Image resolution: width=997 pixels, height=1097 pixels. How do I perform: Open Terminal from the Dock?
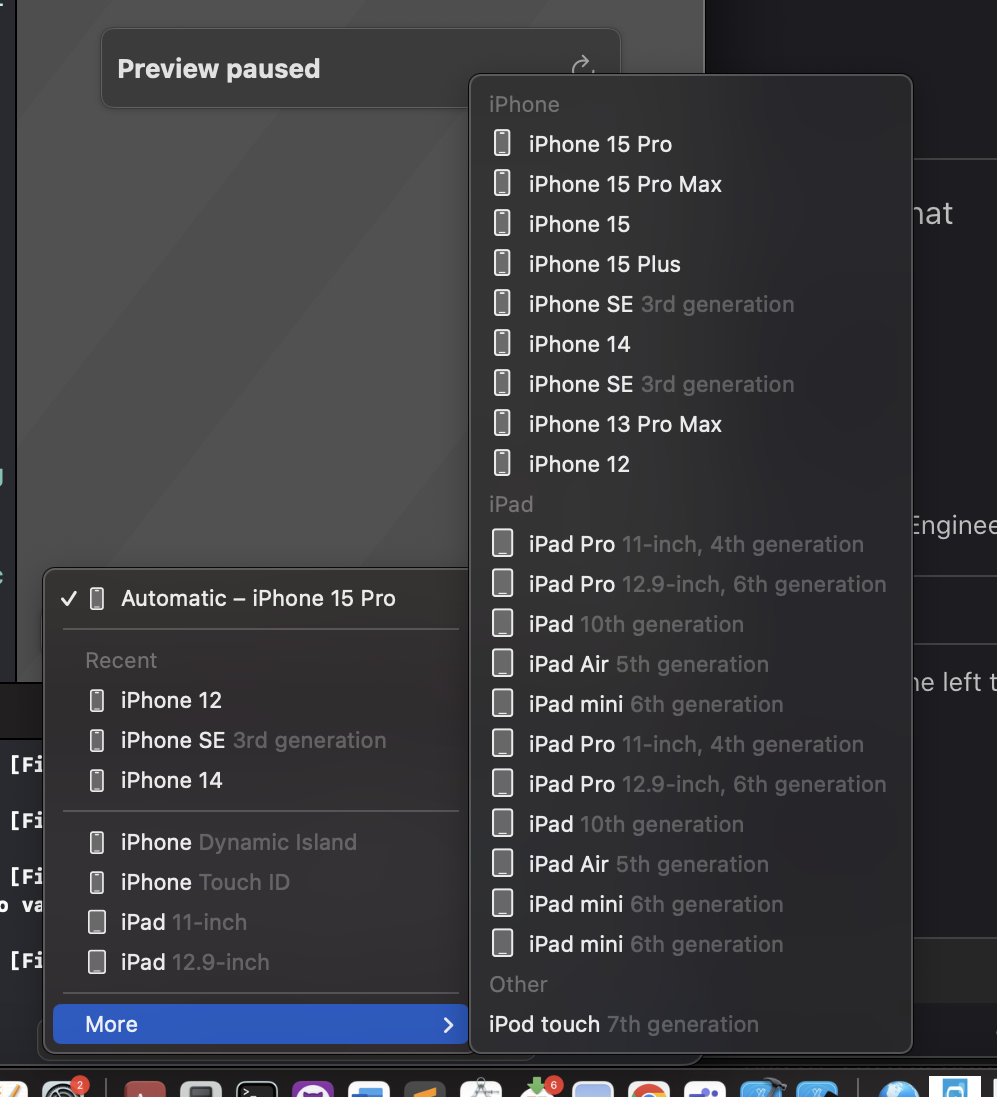coord(256,1090)
